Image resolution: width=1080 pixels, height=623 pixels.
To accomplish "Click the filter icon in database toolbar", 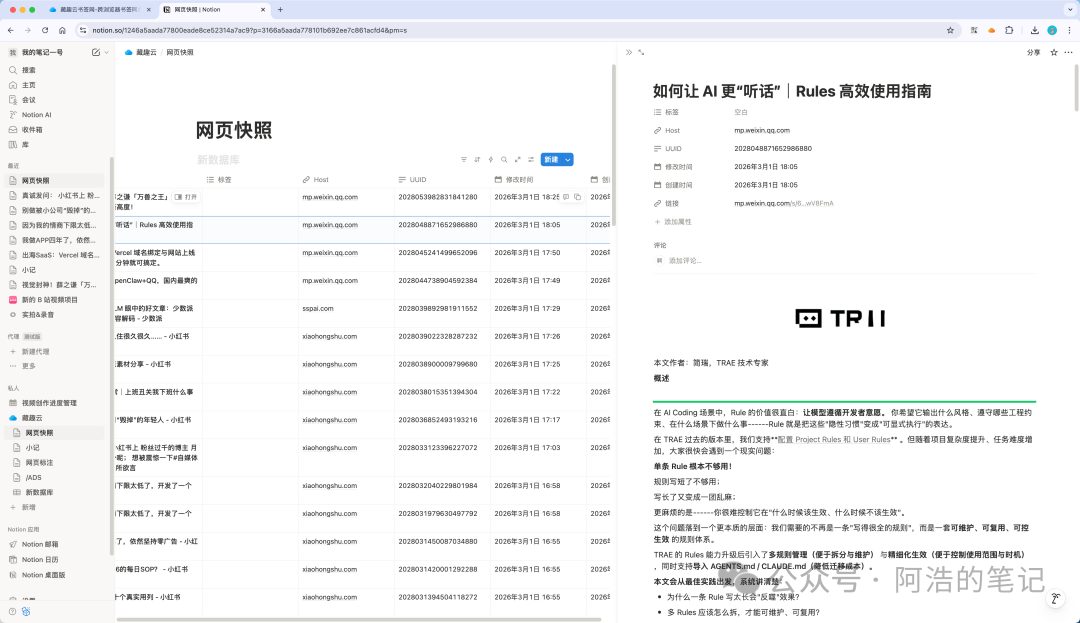I will coord(464,160).
